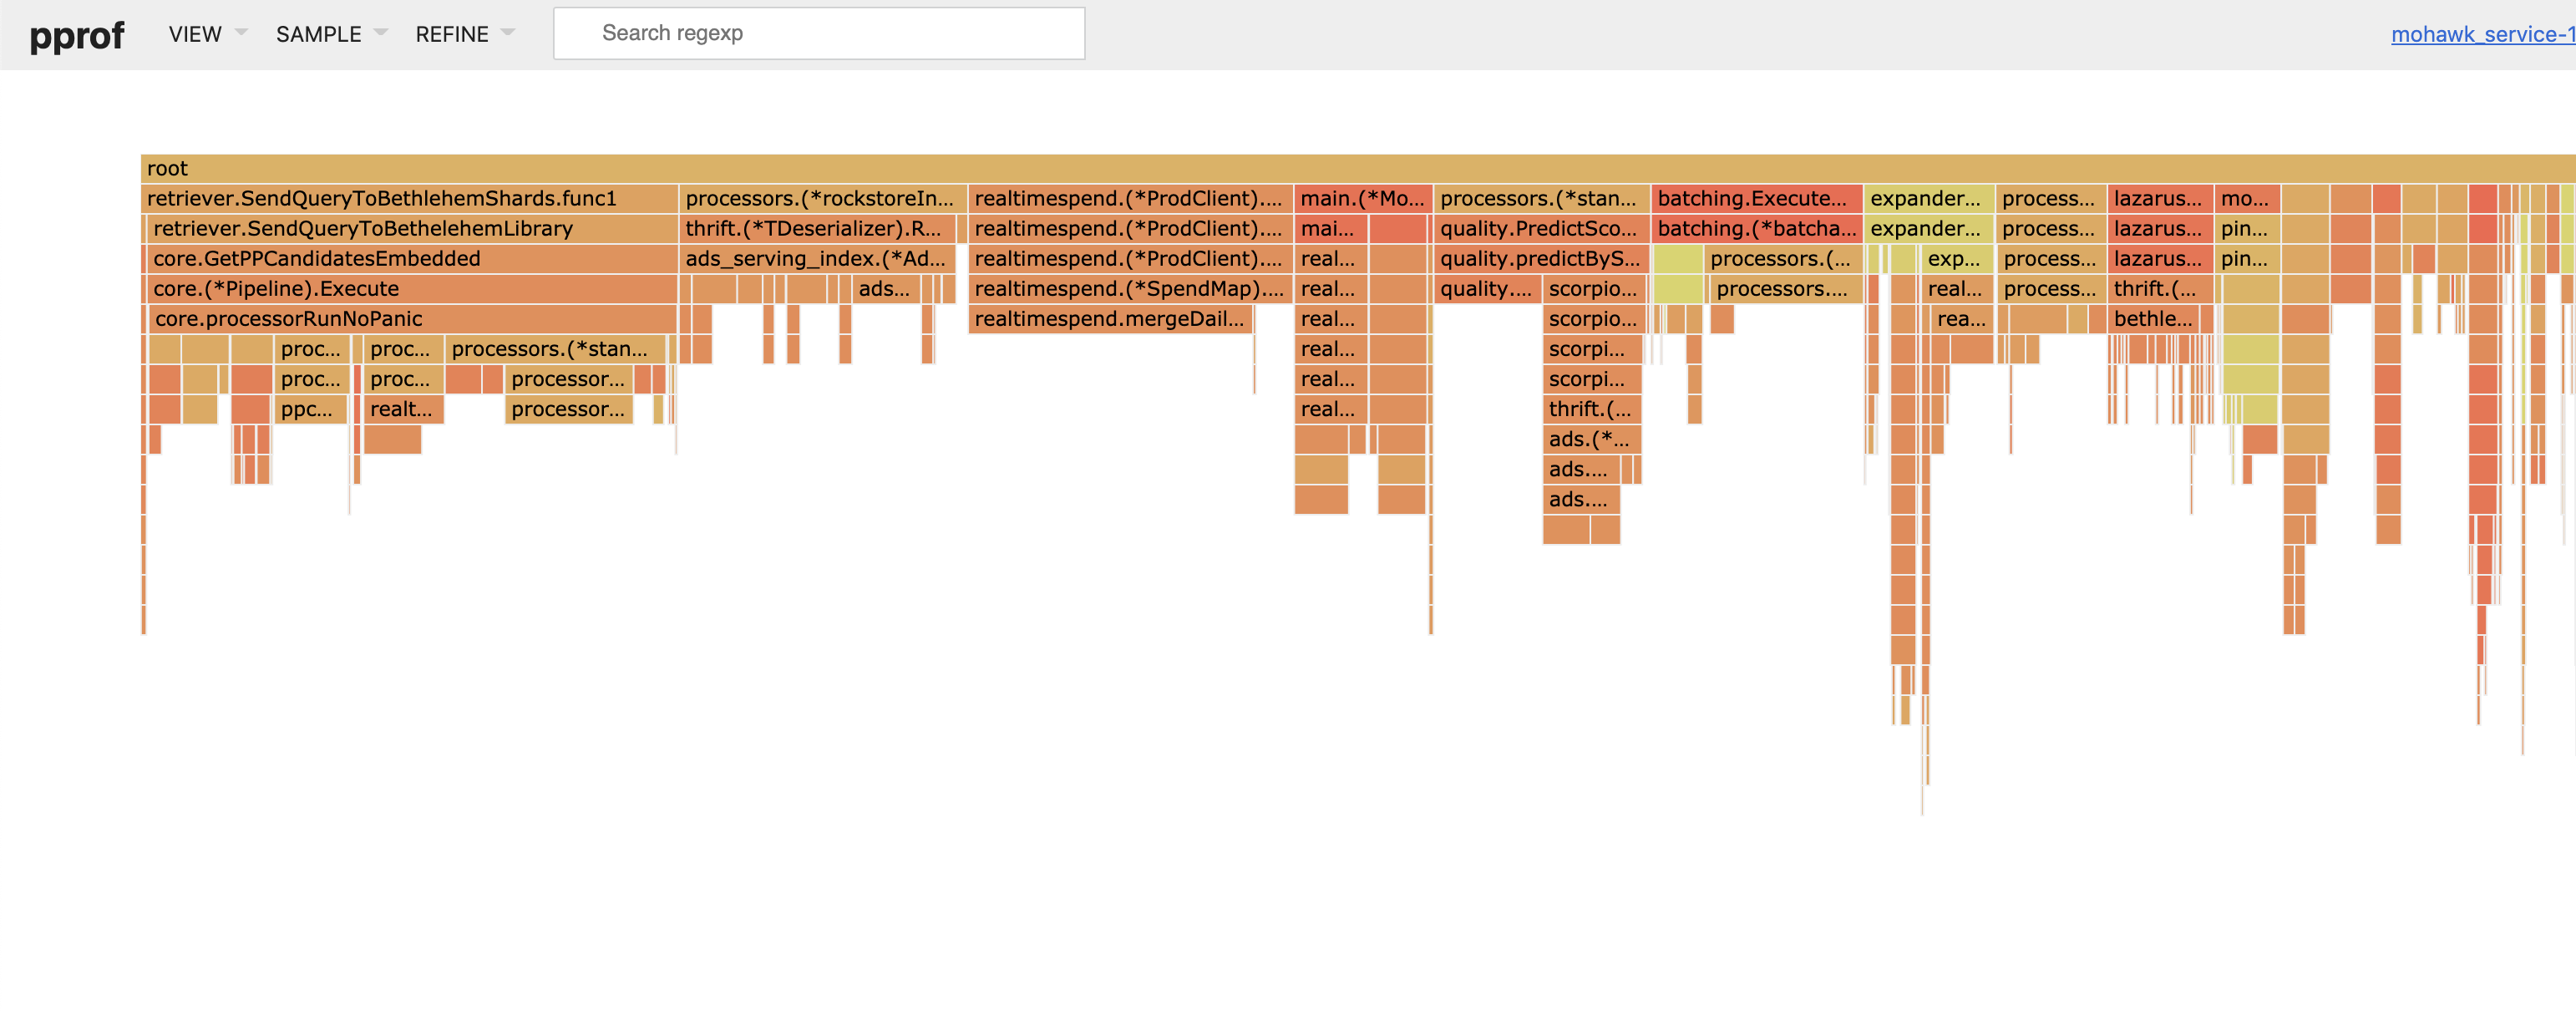Select the realtimespend.mergeDail... frame
The width and height of the screenshot is (2576, 1011).
[x=1110, y=318]
